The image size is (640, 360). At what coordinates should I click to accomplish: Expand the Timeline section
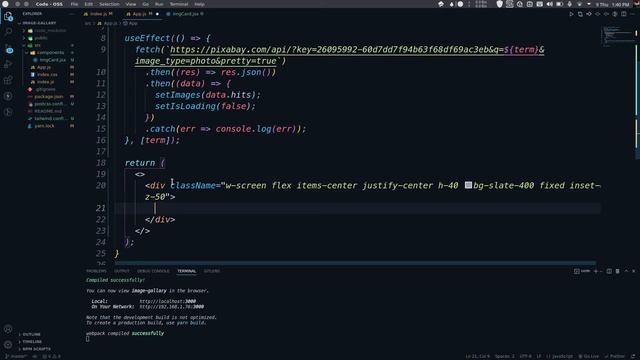click(32, 342)
